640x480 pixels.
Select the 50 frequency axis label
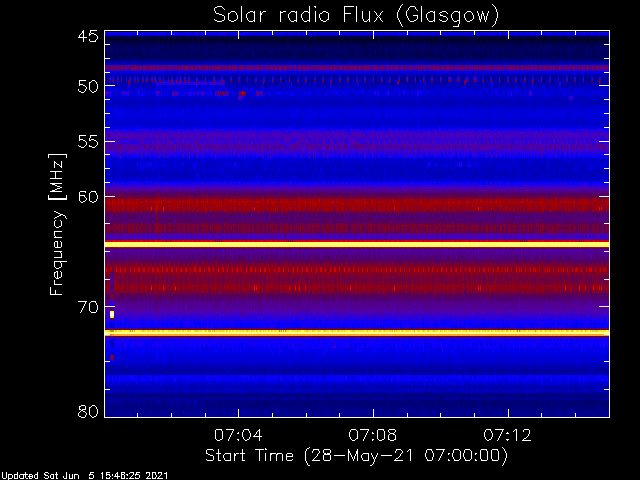tap(88, 86)
